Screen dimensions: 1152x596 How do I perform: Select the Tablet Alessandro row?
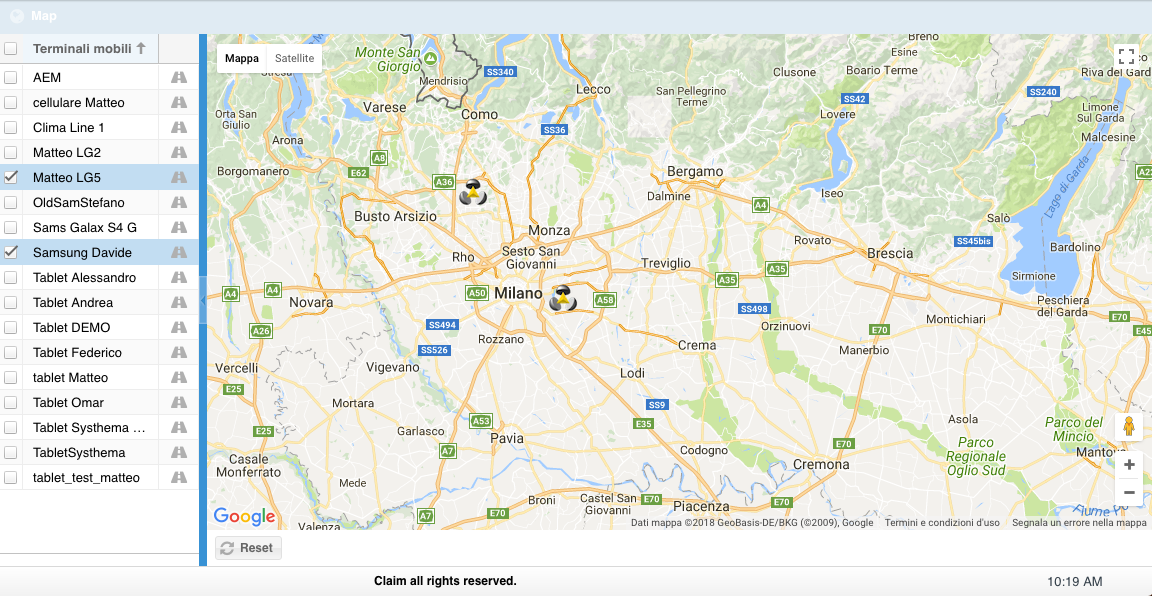[x=99, y=277]
